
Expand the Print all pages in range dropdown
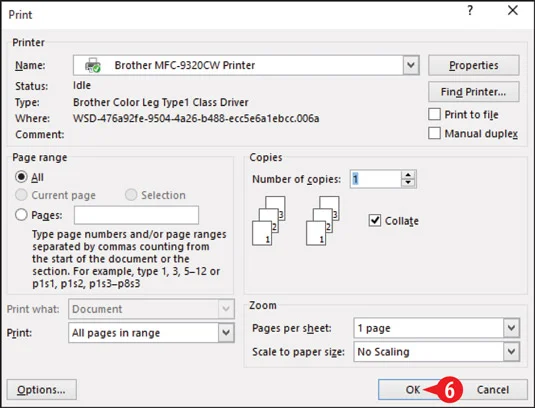226,333
